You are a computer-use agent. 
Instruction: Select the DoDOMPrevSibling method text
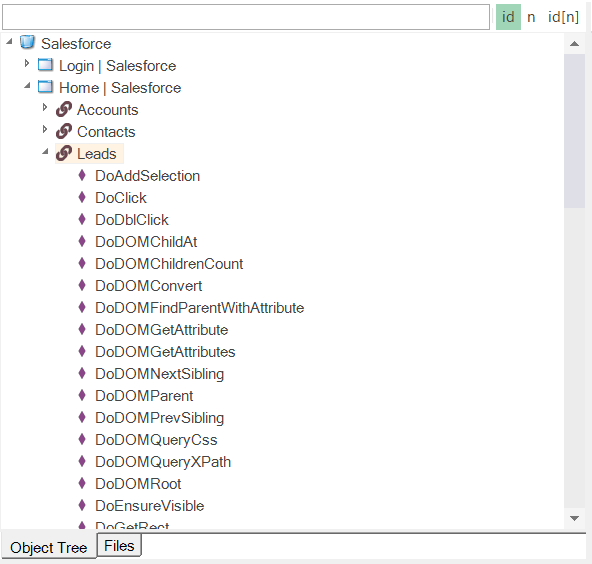coord(159,418)
